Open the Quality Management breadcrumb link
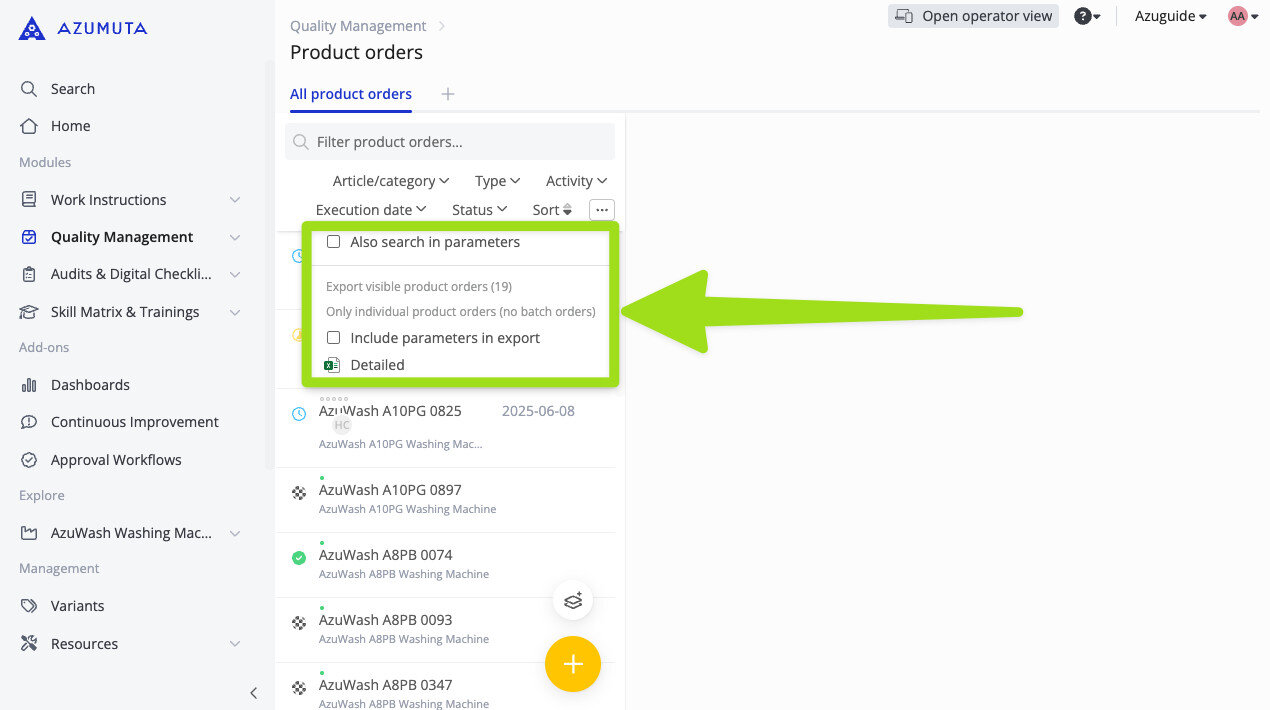This screenshot has height=710, width=1270. [x=358, y=26]
